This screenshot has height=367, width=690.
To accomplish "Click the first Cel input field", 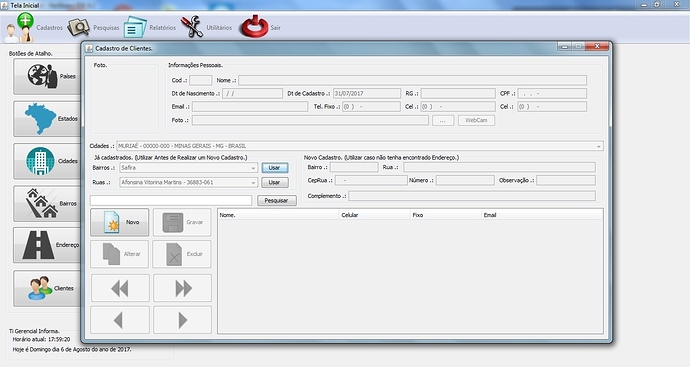I will point(458,106).
